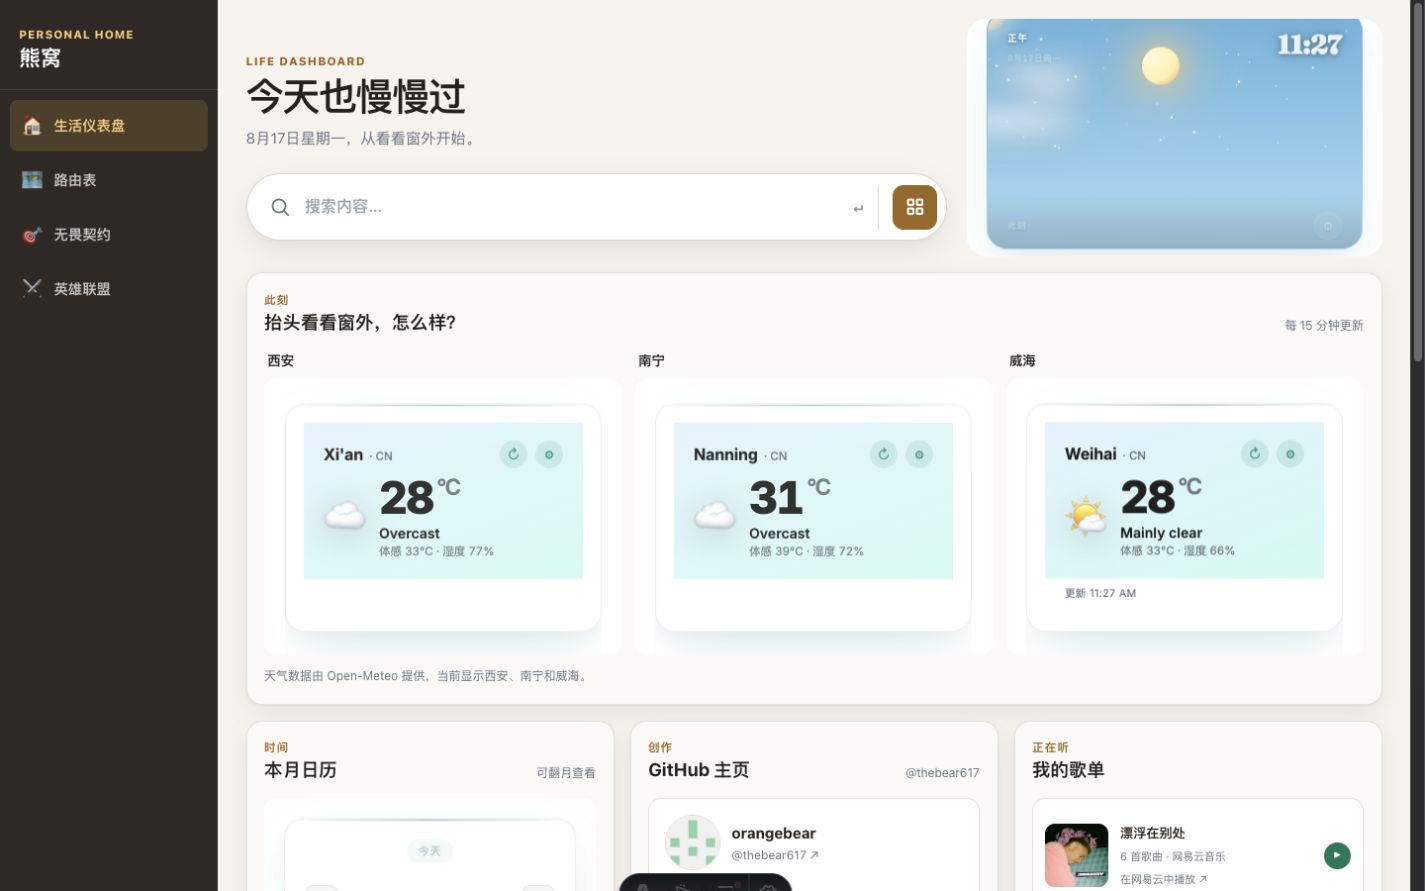Click the 漂浮在别处 playlist title
The width and height of the screenshot is (1425, 891).
click(1152, 832)
